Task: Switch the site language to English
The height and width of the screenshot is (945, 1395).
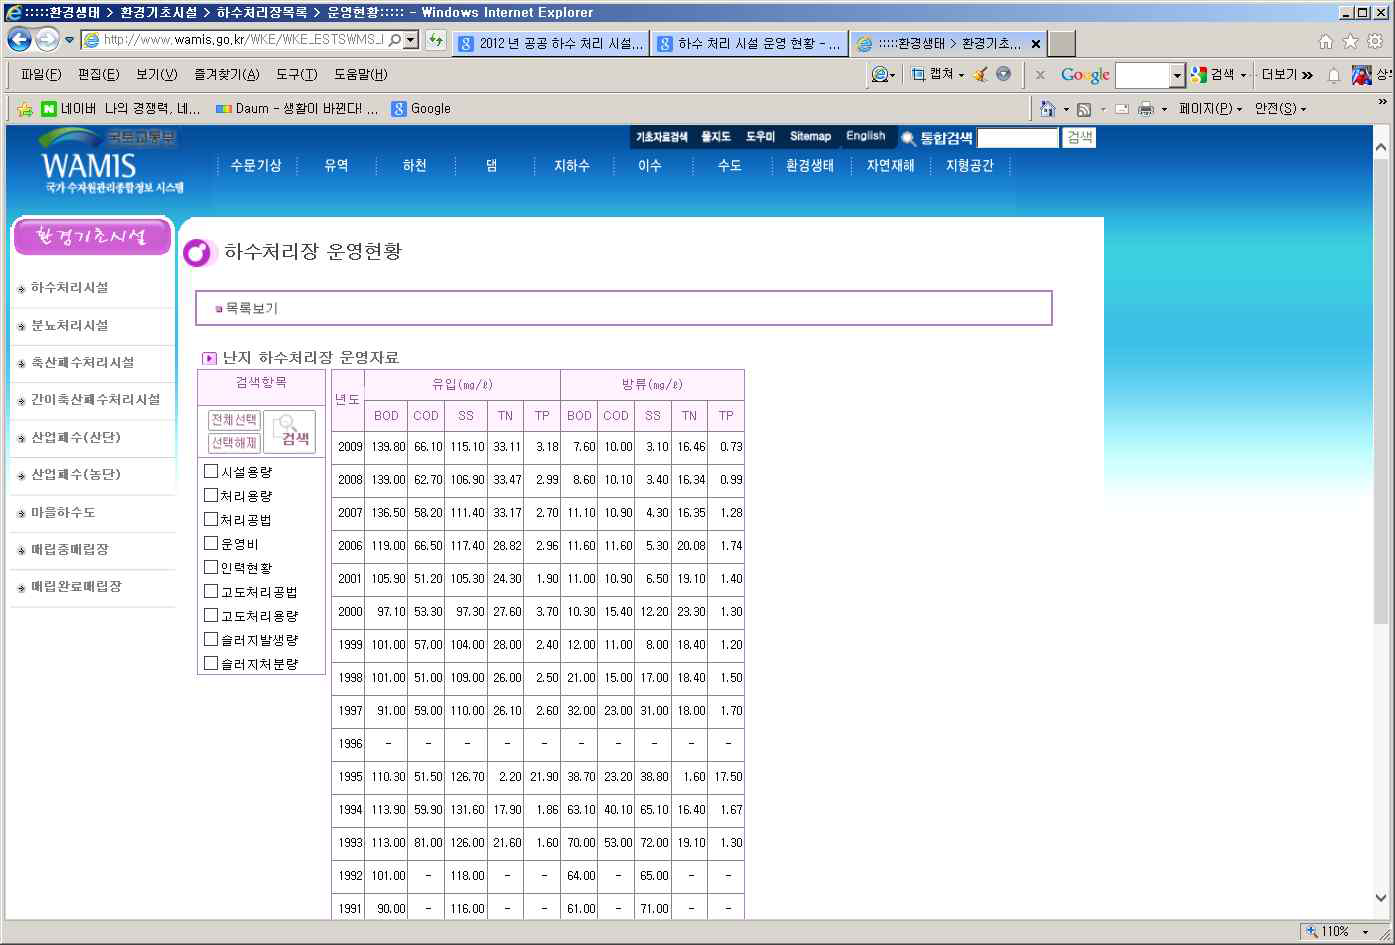Action: pyautogui.click(x=865, y=136)
